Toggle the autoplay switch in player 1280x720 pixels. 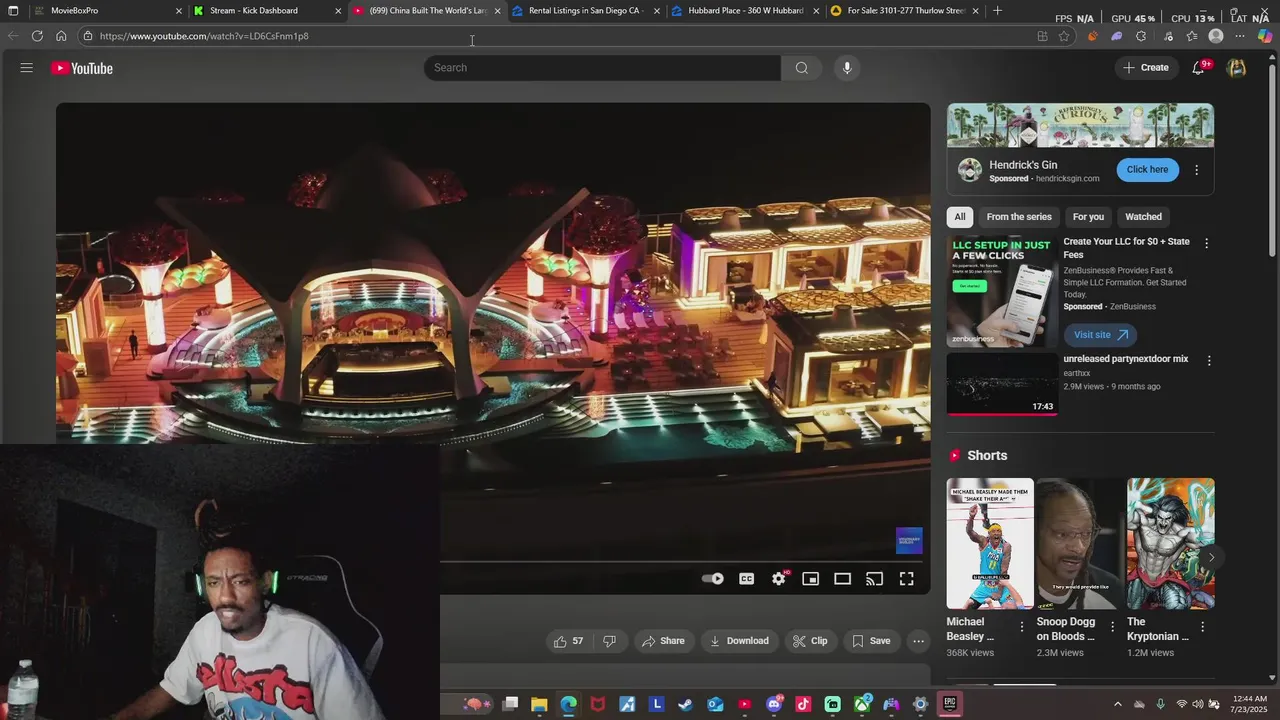point(712,579)
